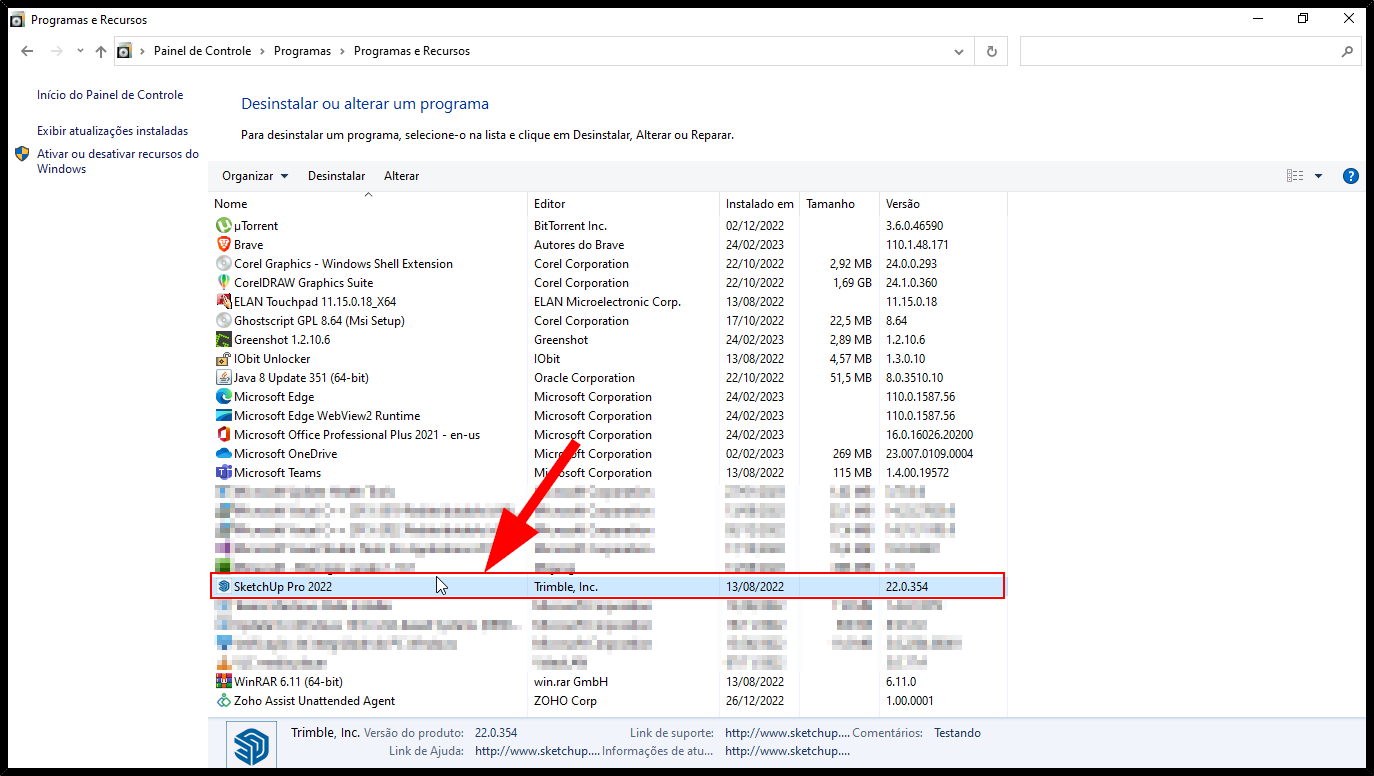Screen dimensions: 1374x776
Task: Click Alterar in the toolbar
Action: pos(402,176)
